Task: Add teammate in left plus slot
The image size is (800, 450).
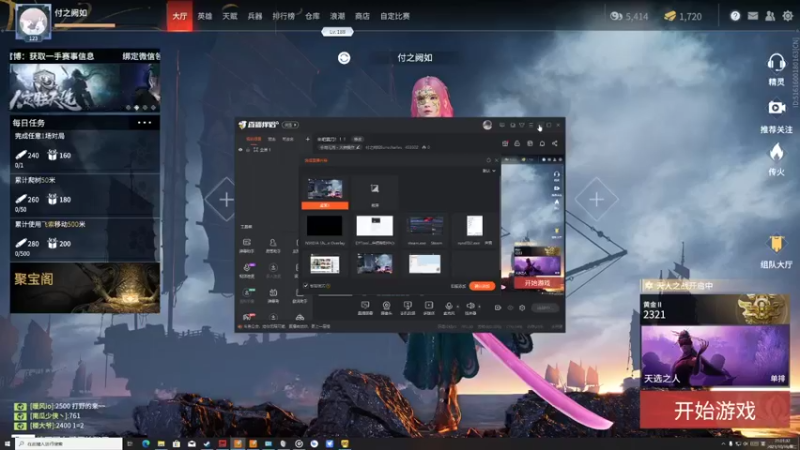Action: (225, 199)
